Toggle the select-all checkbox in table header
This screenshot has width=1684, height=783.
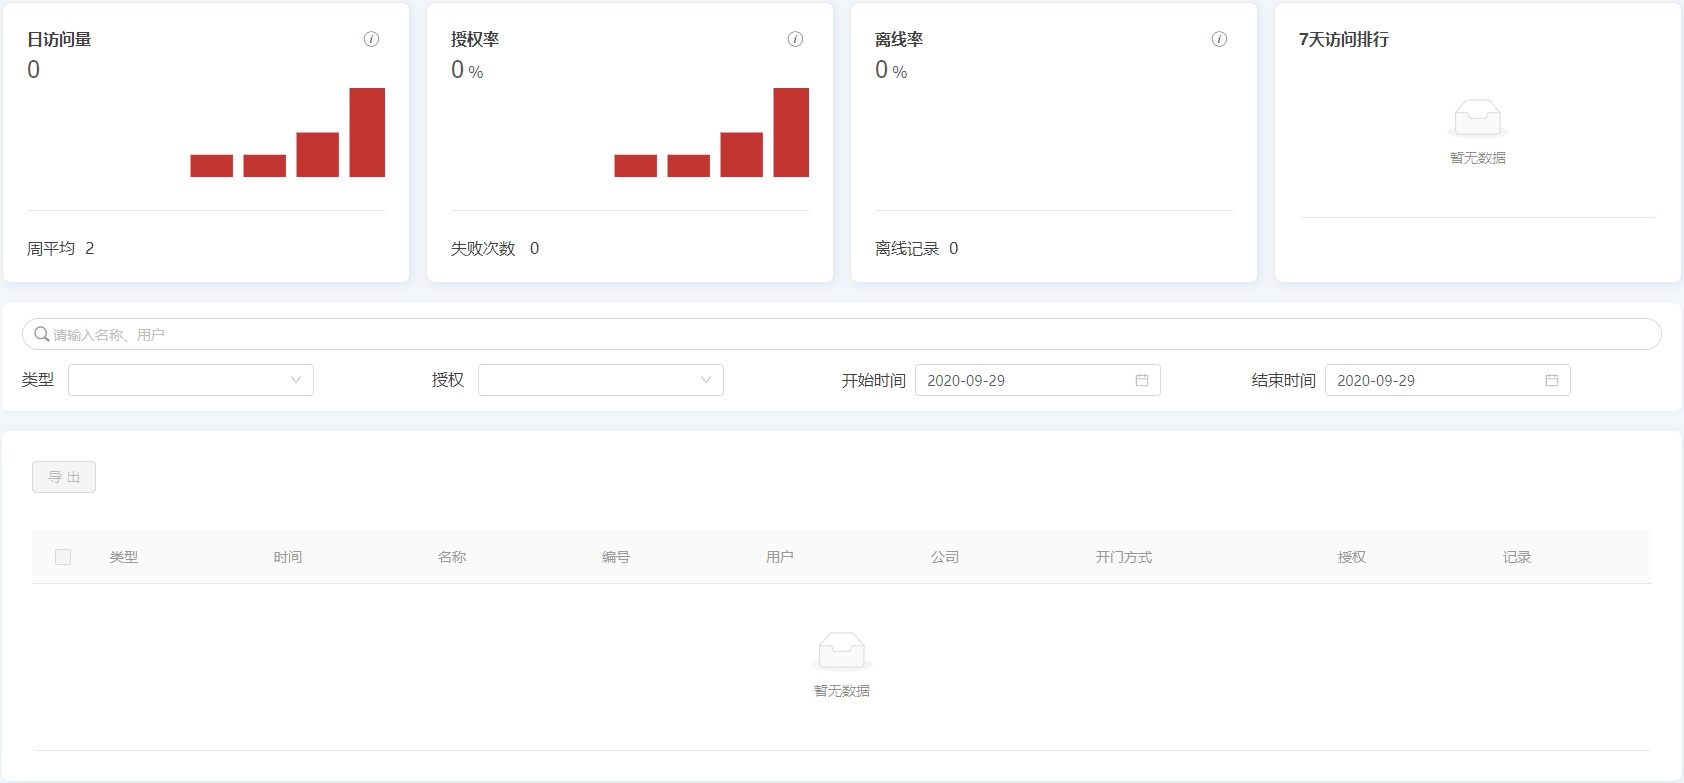coord(63,557)
